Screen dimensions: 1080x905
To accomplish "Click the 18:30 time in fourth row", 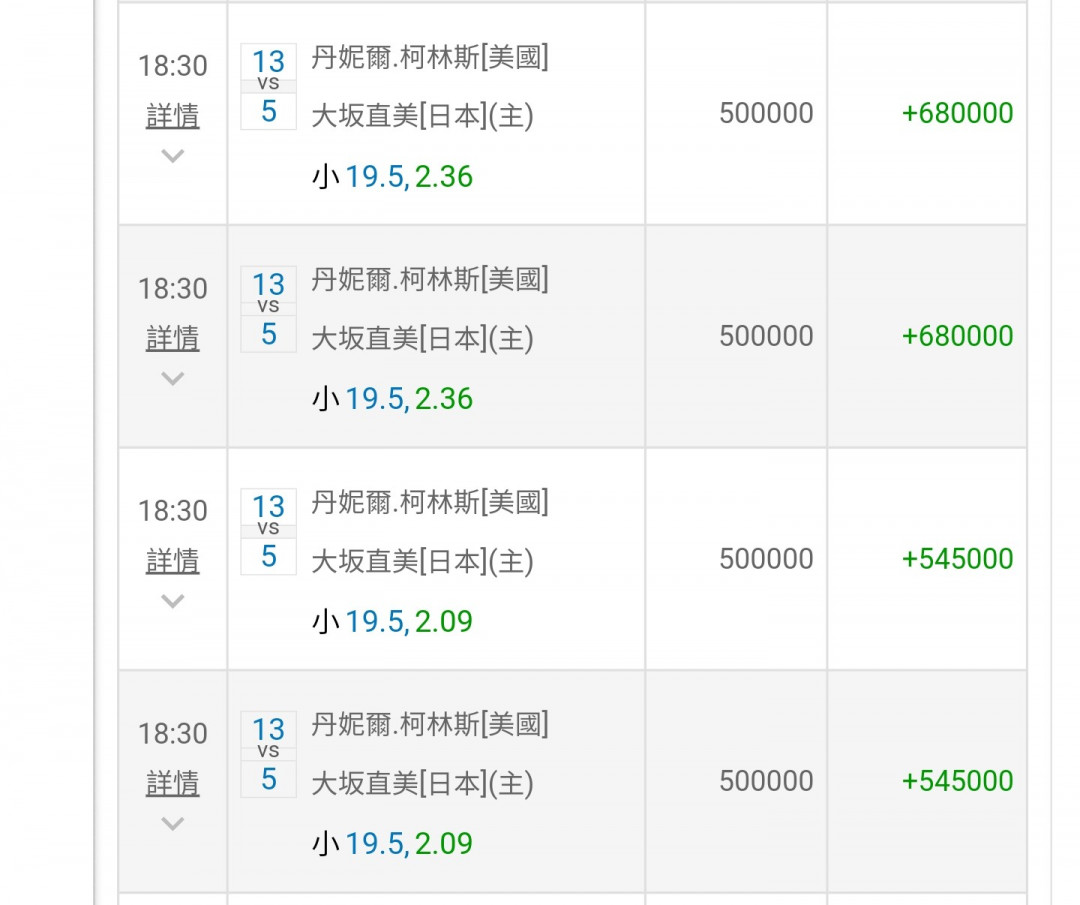I will coord(172,734).
